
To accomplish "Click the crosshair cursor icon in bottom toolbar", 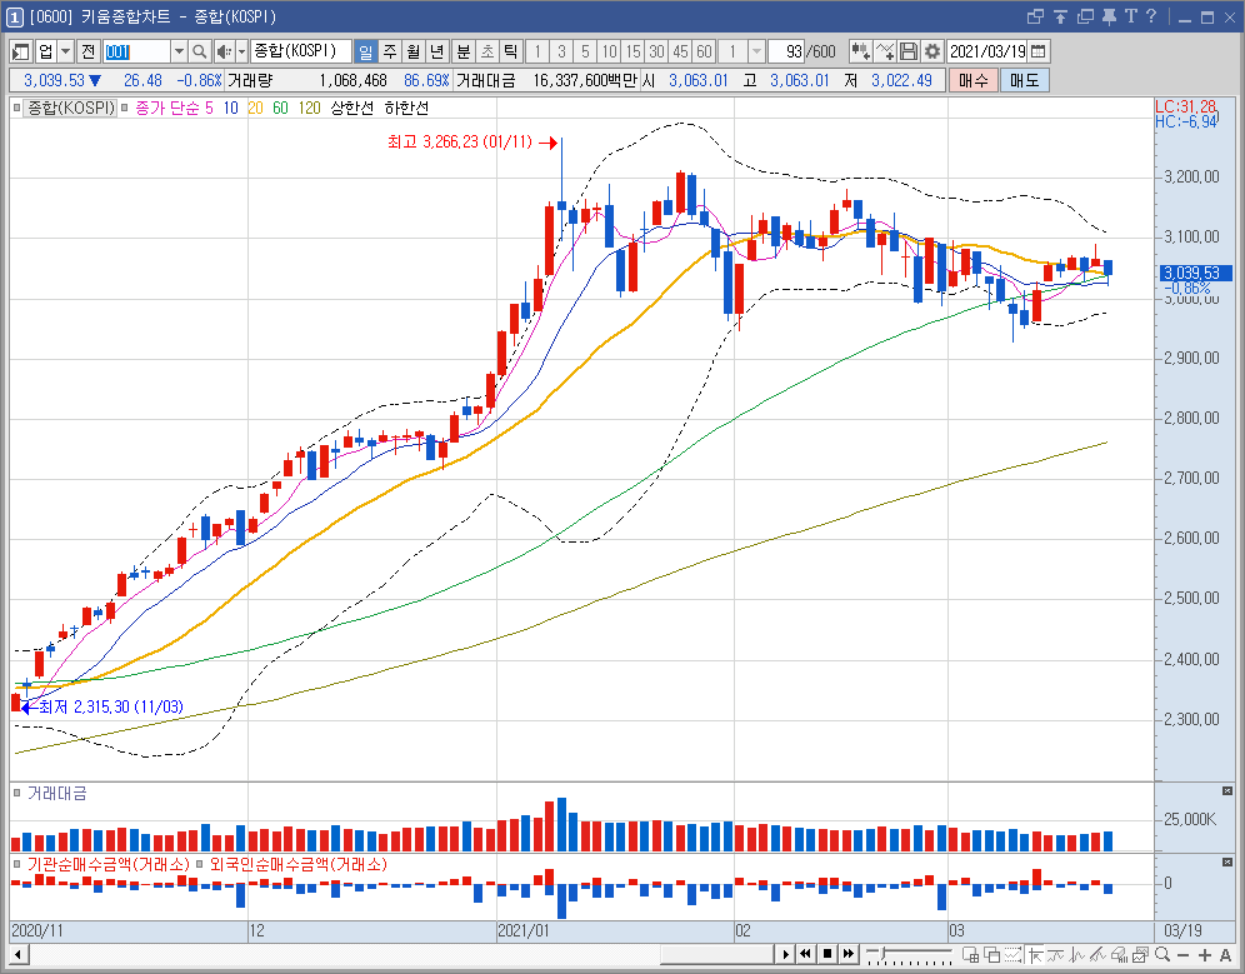I will pos(1035,955).
